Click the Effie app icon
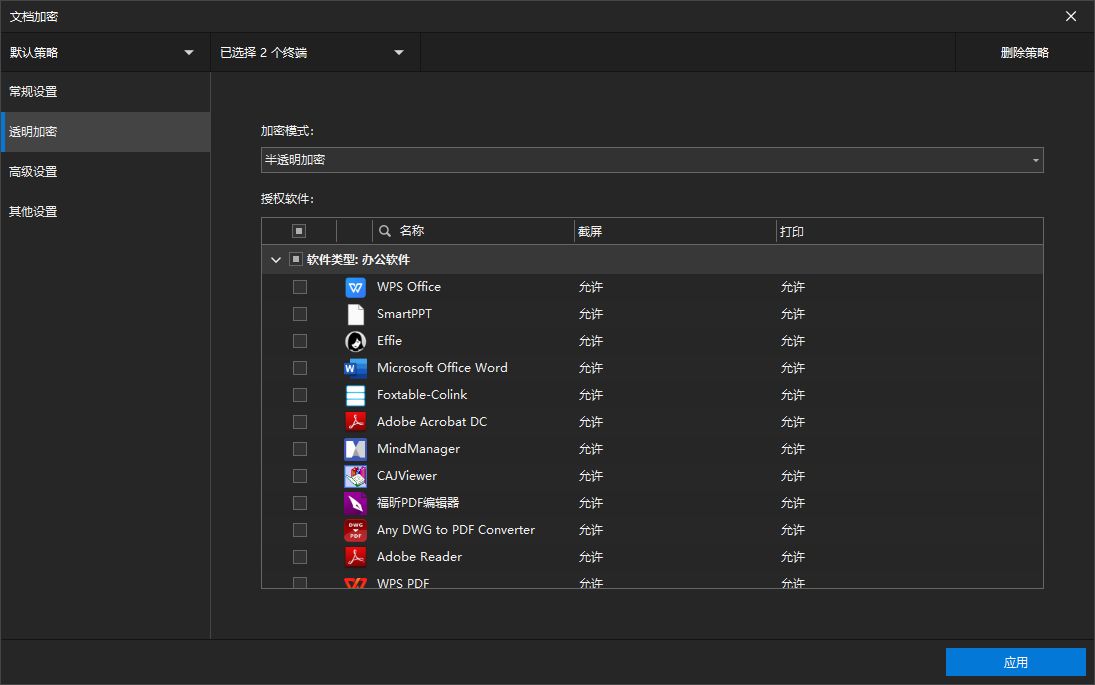Image resolution: width=1095 pixels, height=685 pixels. [355, 341]
